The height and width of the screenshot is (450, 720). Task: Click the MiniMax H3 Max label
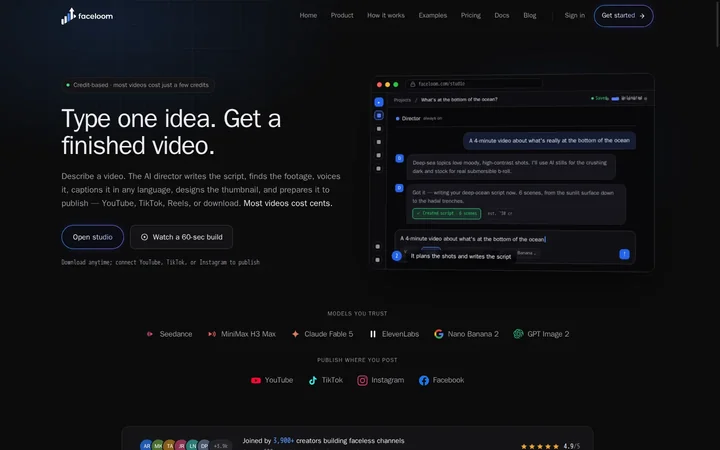(x=248, y=334)
